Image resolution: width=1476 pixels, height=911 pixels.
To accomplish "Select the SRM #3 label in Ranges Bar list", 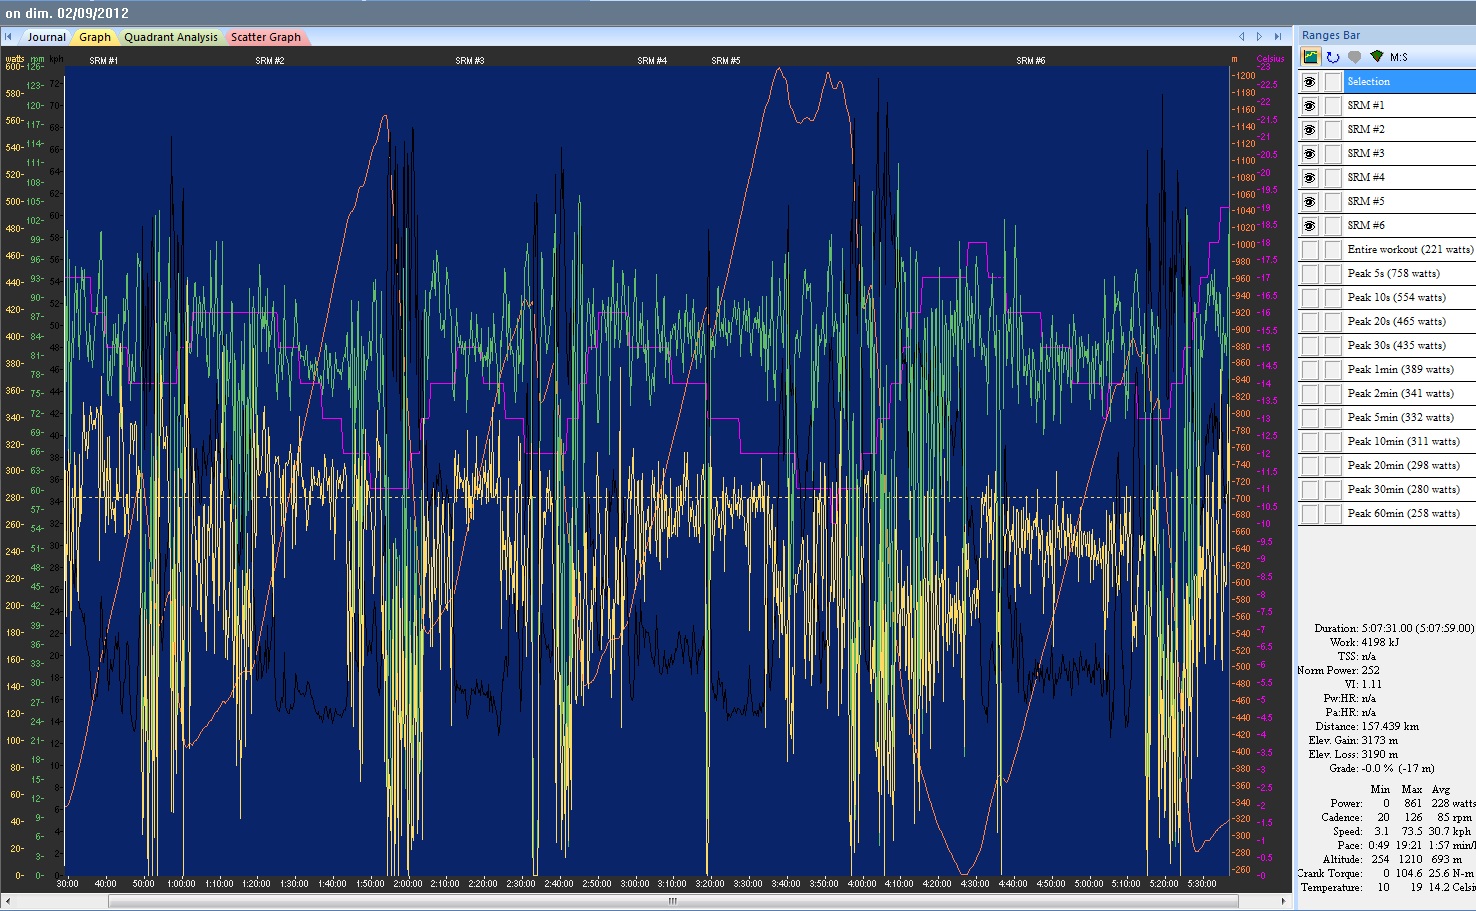I will click(1366, 154).
